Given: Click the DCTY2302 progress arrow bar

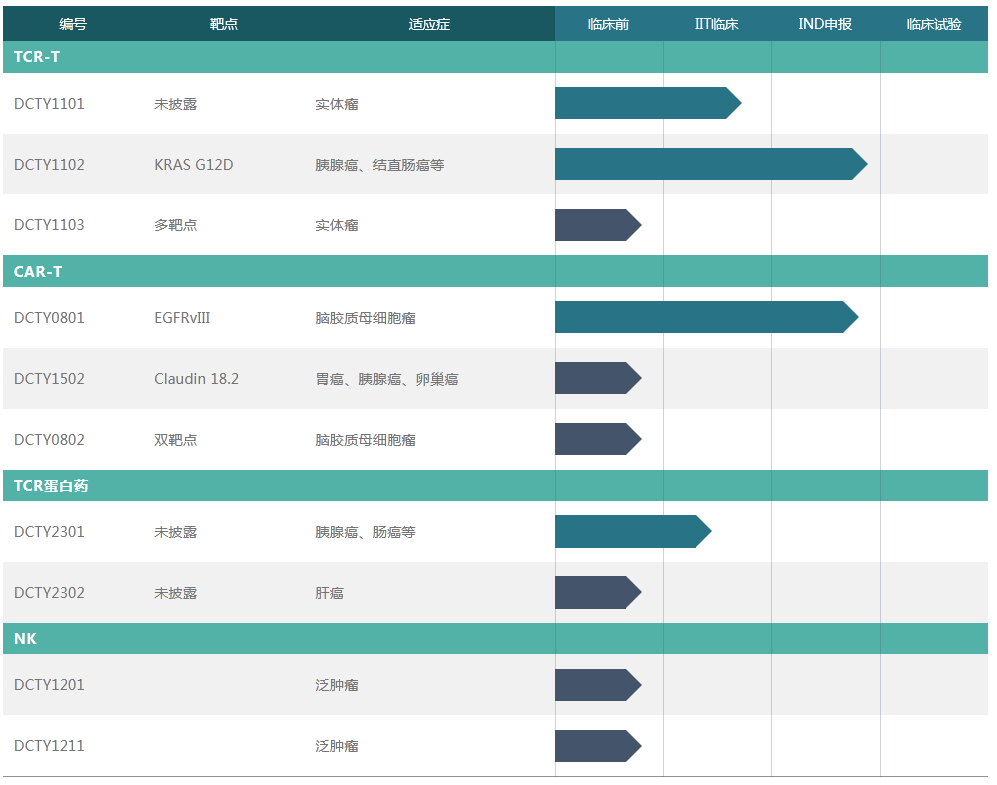Looking at the screenshot, I should tap(598, 592).
